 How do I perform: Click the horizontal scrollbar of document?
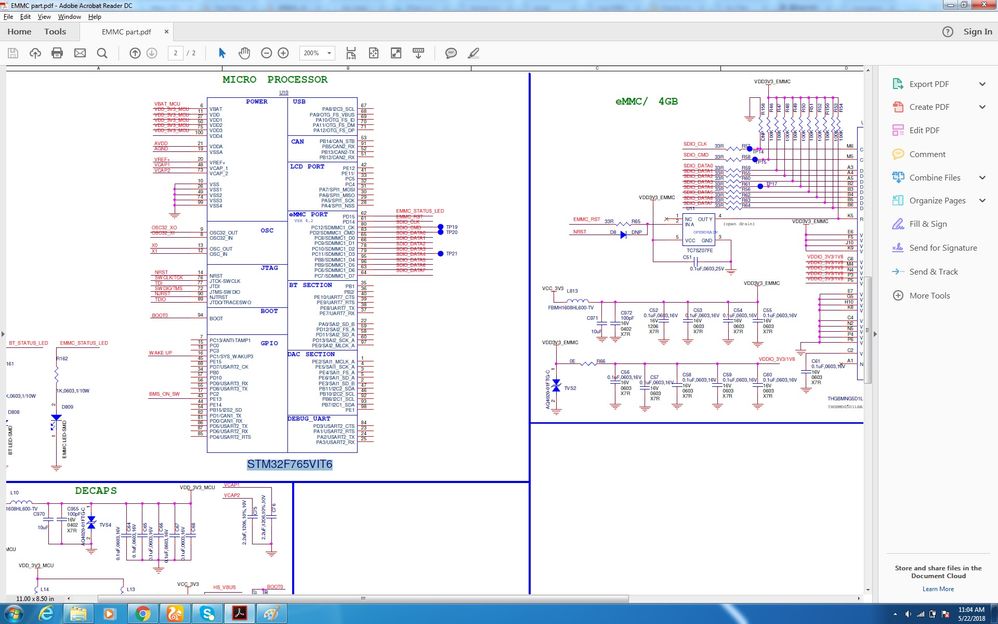pos(363,599)
